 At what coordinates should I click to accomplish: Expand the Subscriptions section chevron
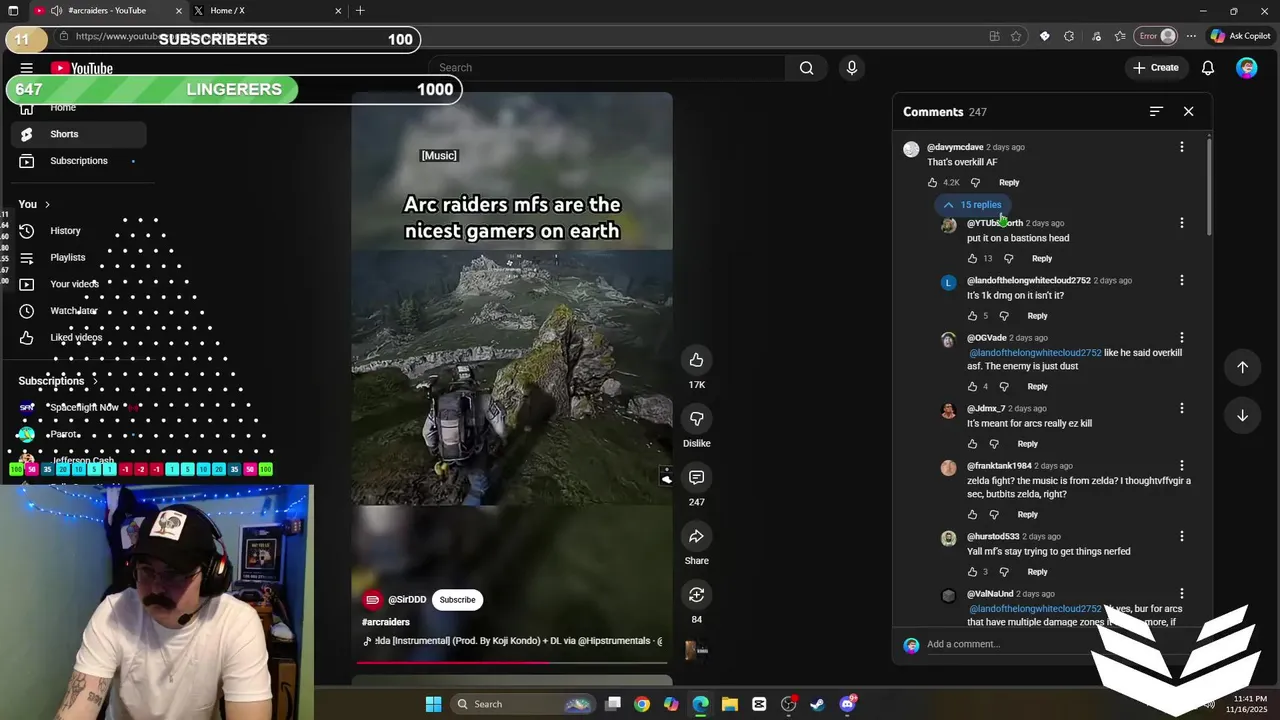(95, 381)
